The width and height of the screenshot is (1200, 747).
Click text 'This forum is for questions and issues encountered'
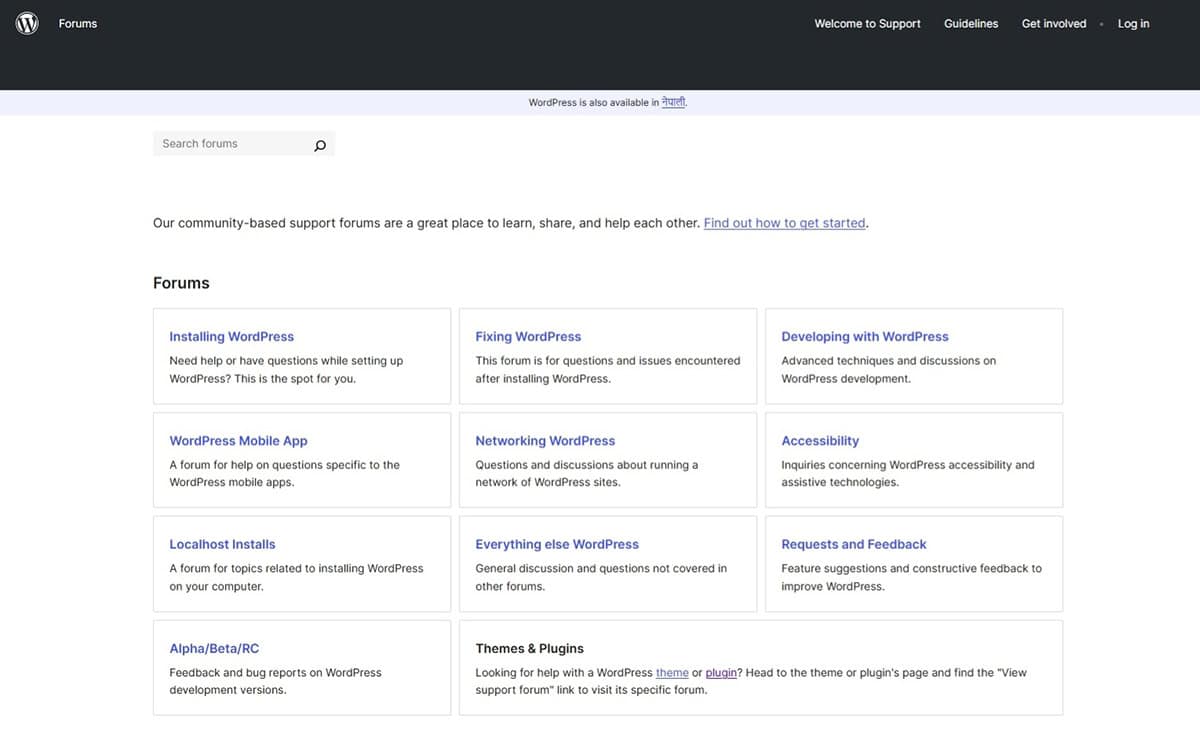pos(608,361)
